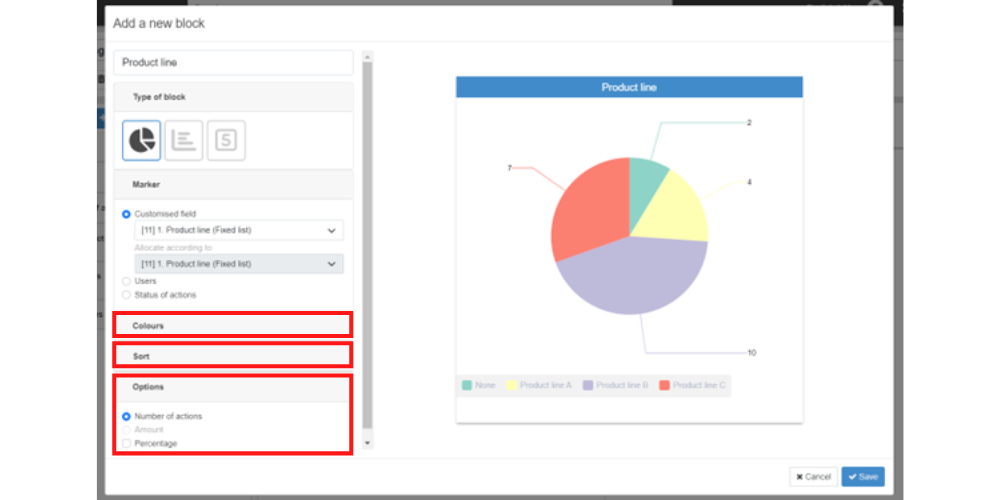Save the new block
The width and height of the screenshot is (1000, 500).
pyautogui.click(x=863, y=477)
